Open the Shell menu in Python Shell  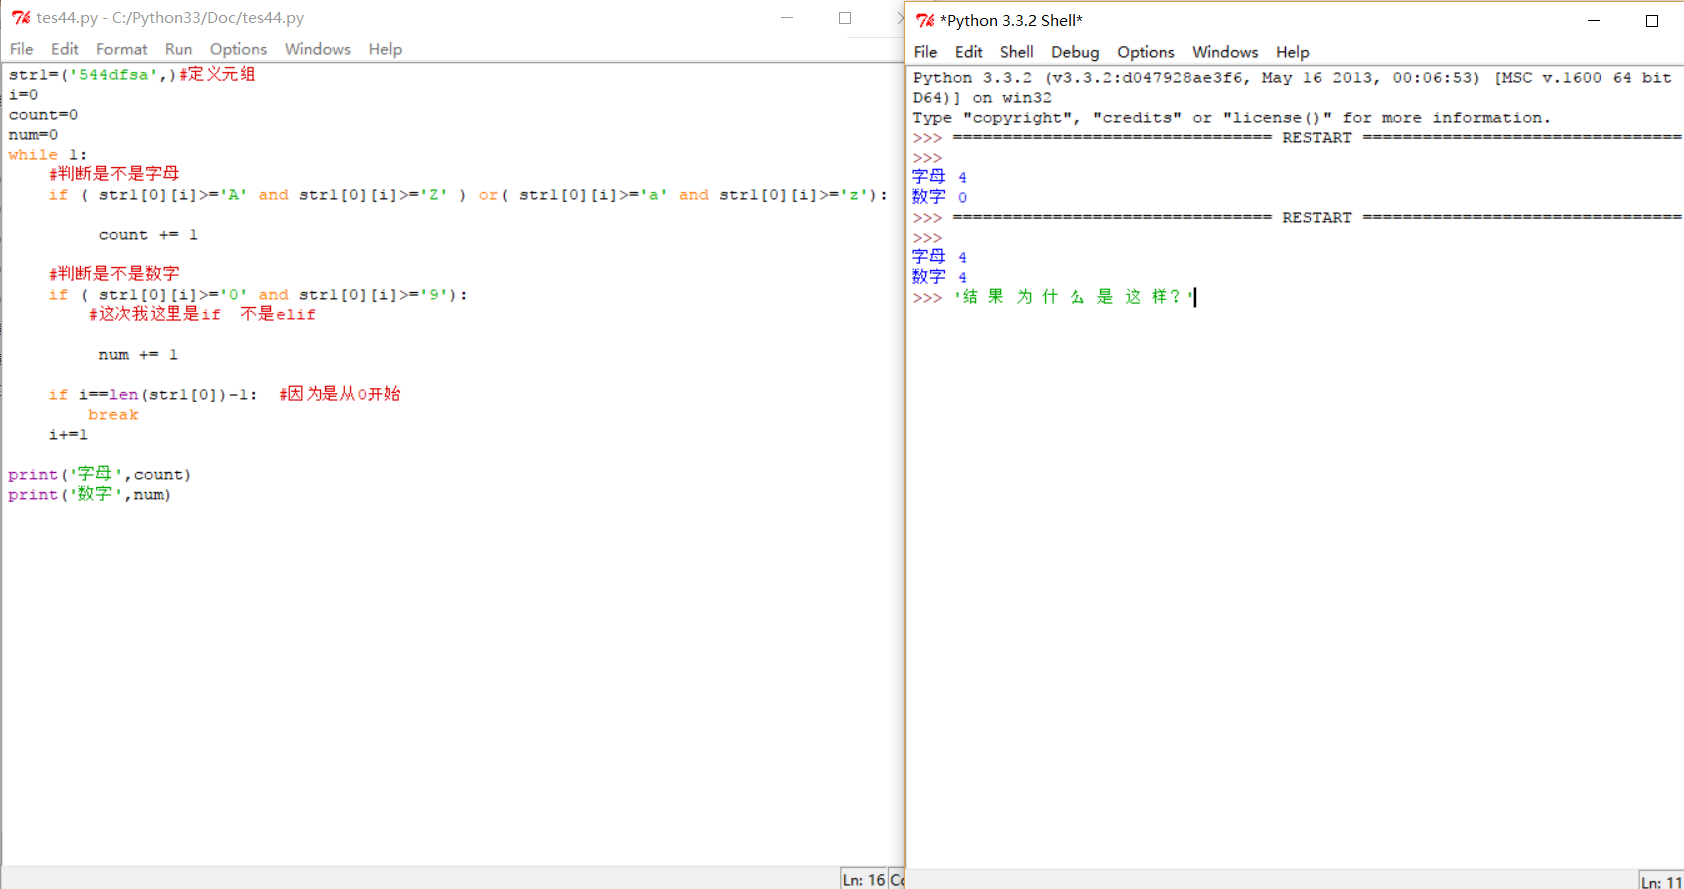[x=1016, y=52]
